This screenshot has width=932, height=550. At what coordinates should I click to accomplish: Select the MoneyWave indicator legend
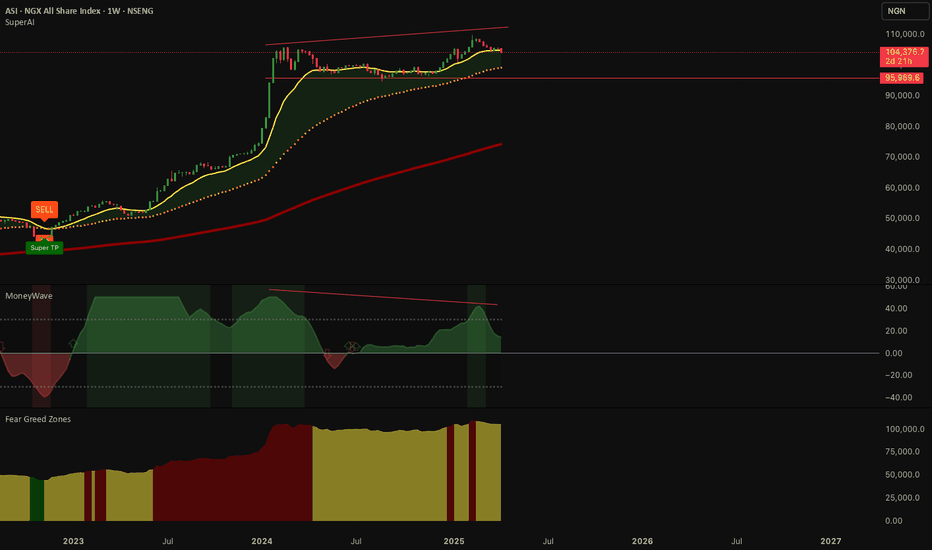29,296
